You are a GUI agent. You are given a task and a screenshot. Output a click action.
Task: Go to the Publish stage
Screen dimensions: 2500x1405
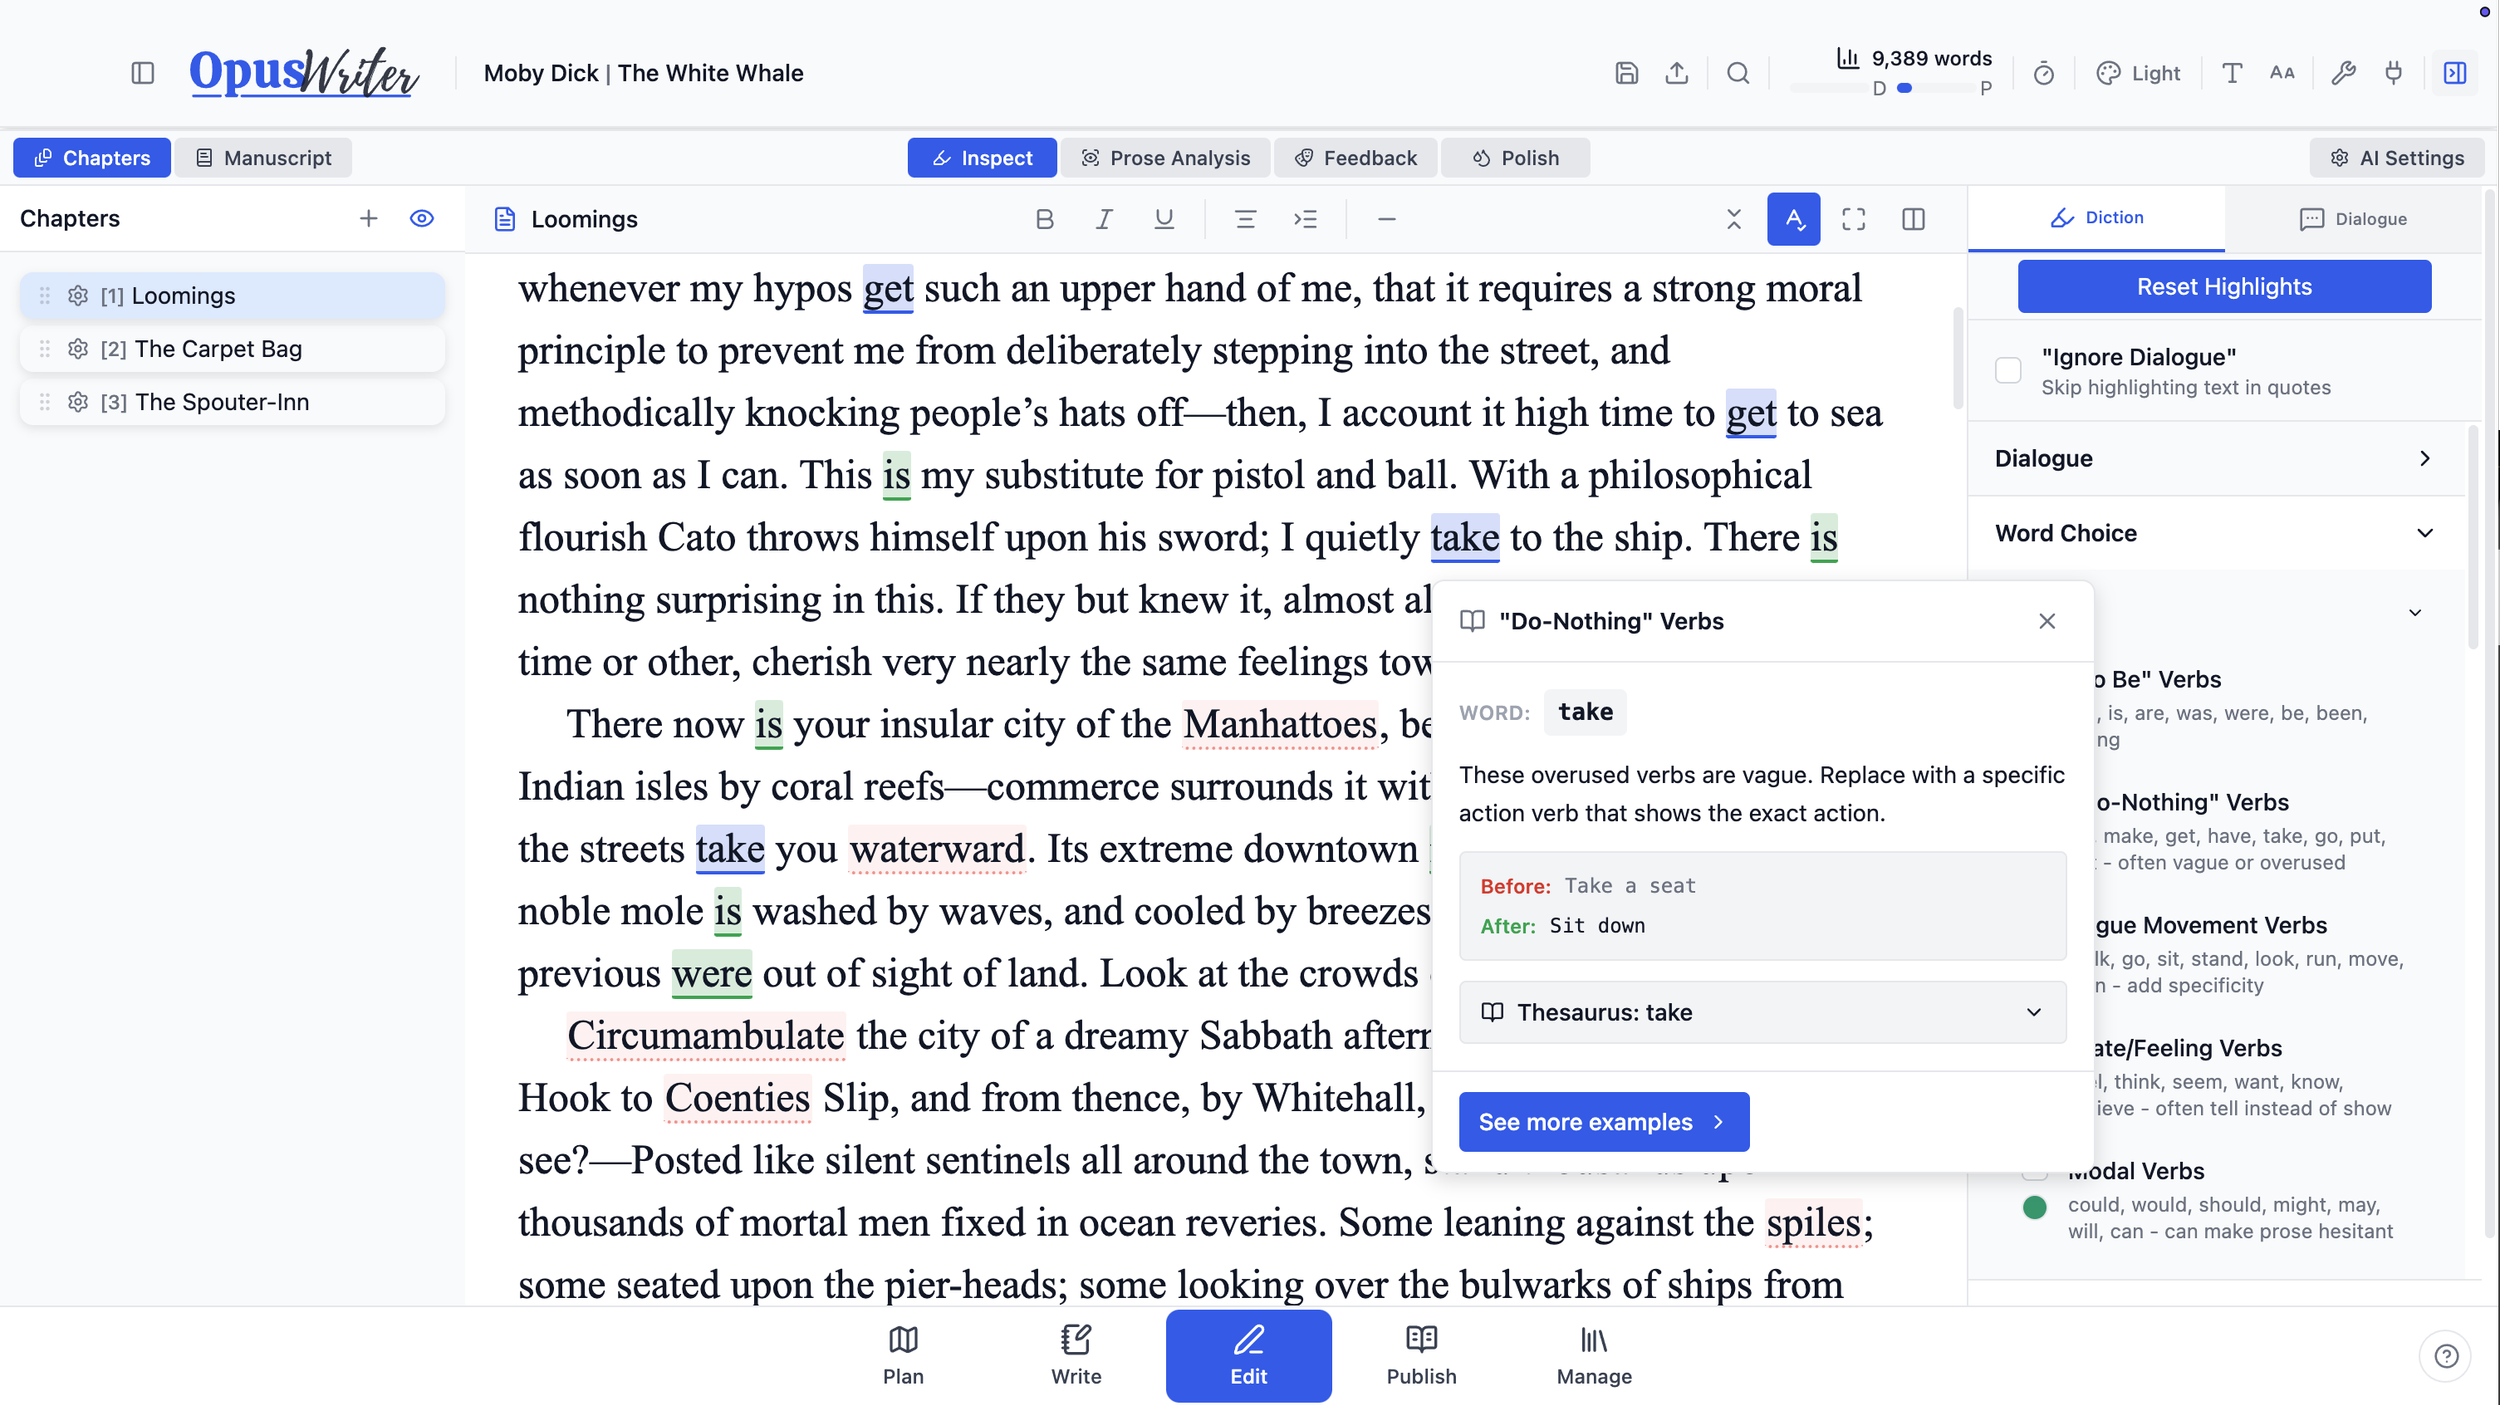pyautogui.click(x=1421, y=1355)
